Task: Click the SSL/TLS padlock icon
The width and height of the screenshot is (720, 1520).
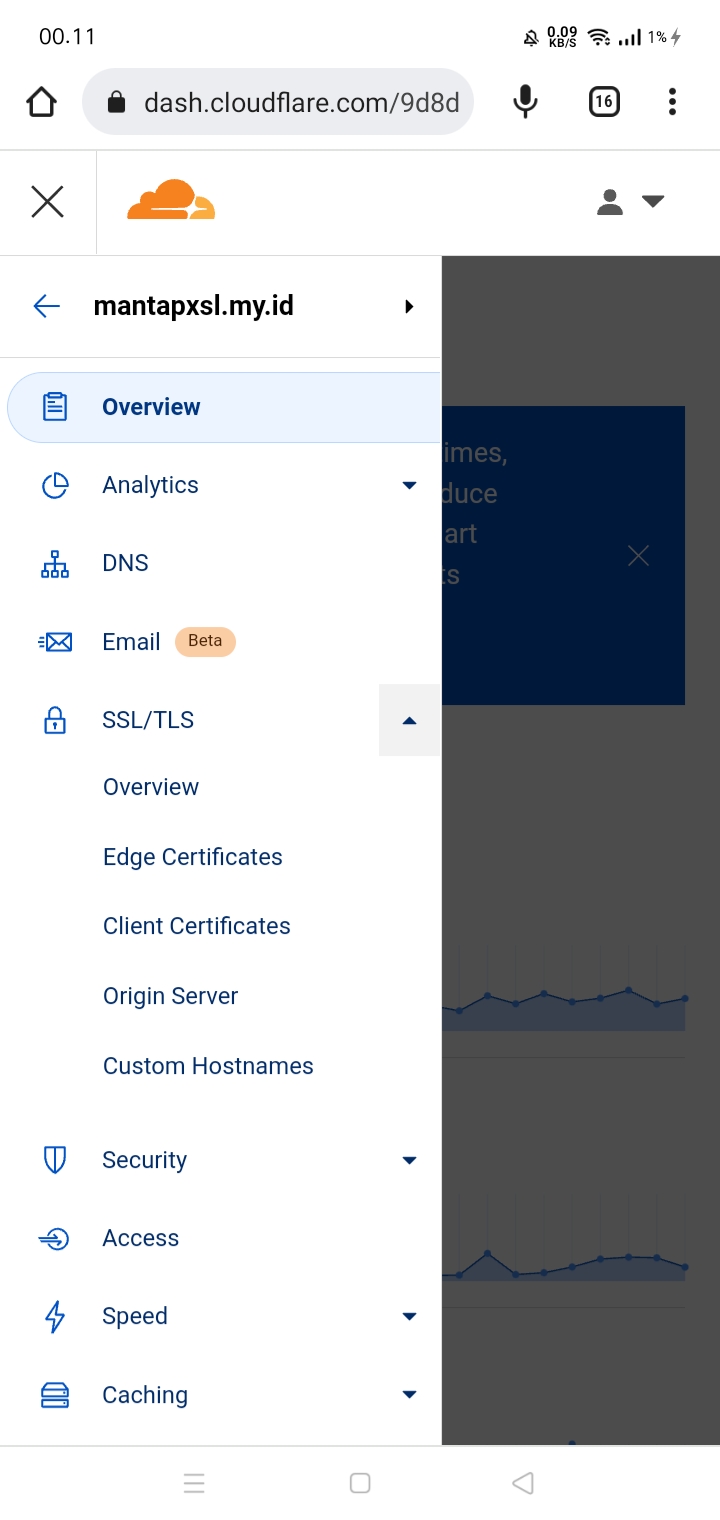Action: [x=55, y=720]
